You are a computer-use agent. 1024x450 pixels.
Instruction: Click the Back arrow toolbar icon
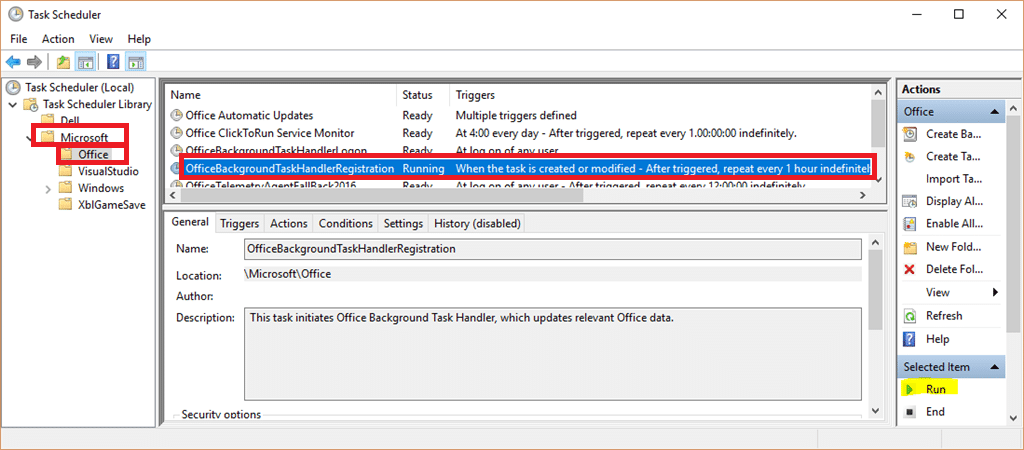(x=13, y=62)
